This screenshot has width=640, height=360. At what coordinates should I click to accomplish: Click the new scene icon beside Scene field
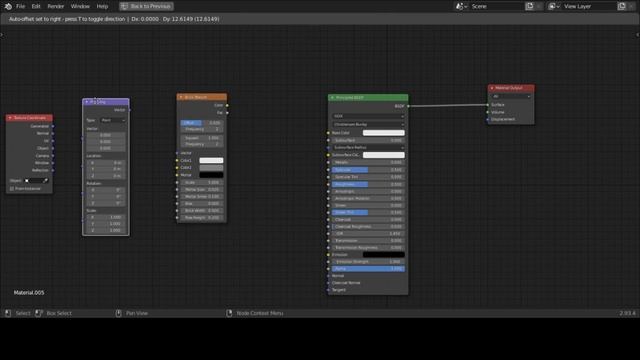530,6
